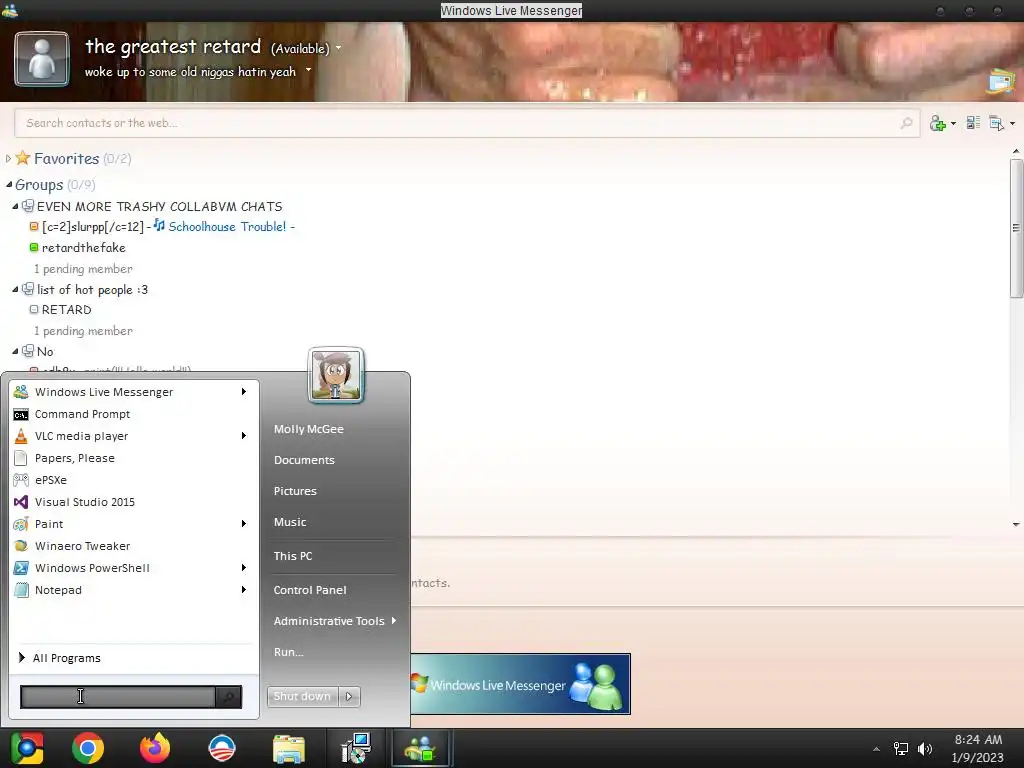The height and width of the screenshot is (768, 1024).
Task: Click the Shut down button
Action: [x=302, y=696]
